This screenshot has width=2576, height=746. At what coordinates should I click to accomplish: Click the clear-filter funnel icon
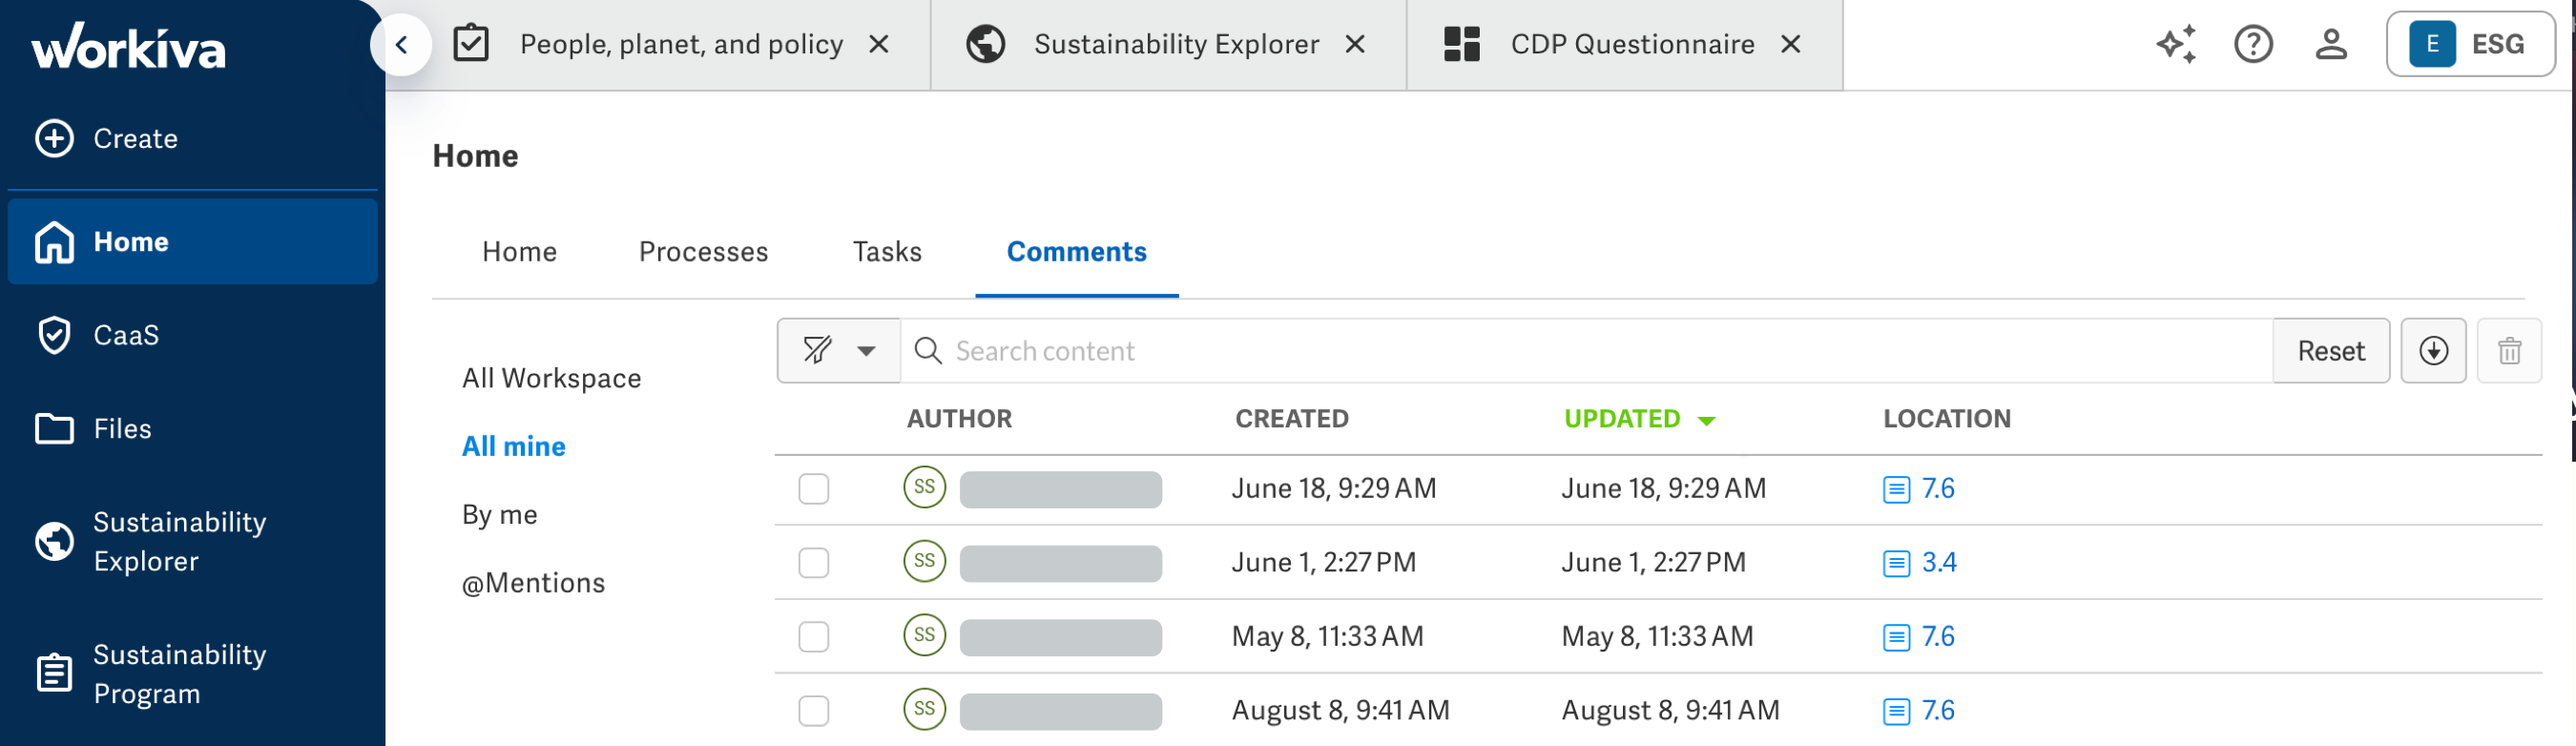tap(817, 350)
